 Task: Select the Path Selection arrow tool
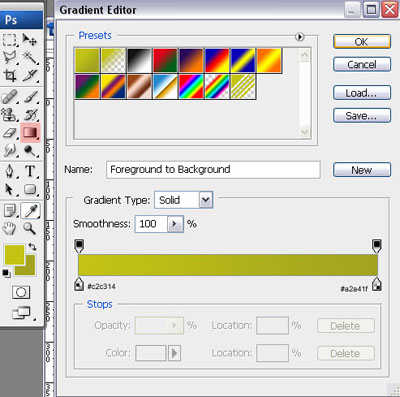[x=9, y=189]
